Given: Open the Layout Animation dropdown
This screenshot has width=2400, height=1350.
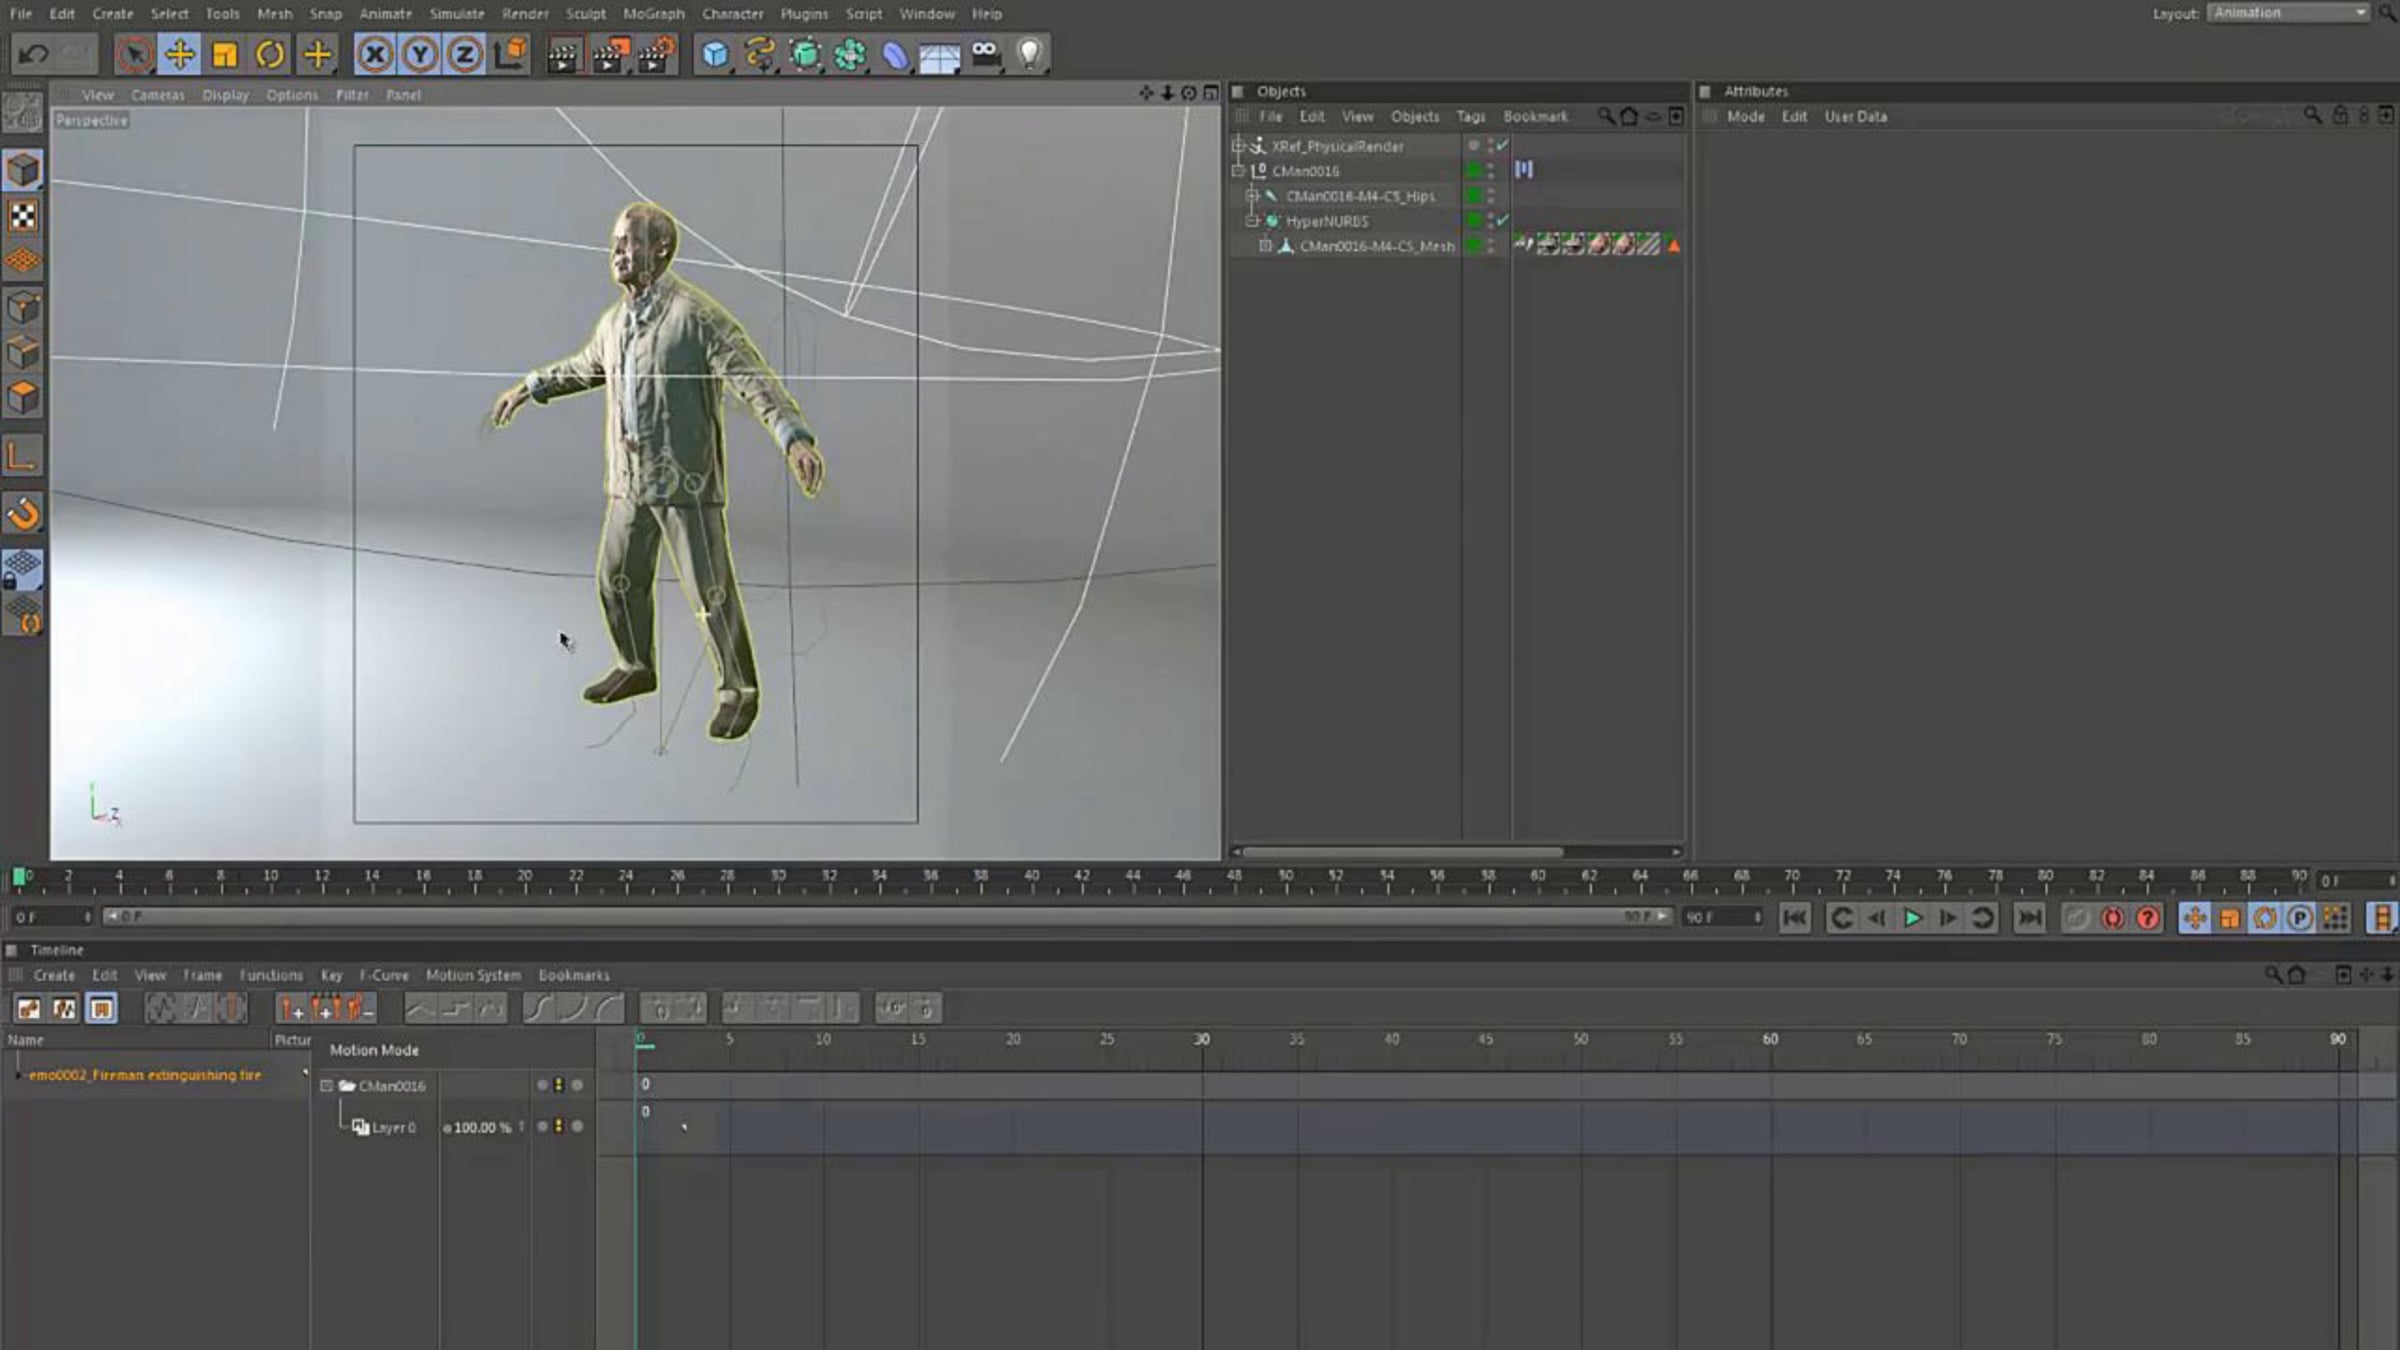Looking at the screenshot, I should click(x=2288, y=13).
